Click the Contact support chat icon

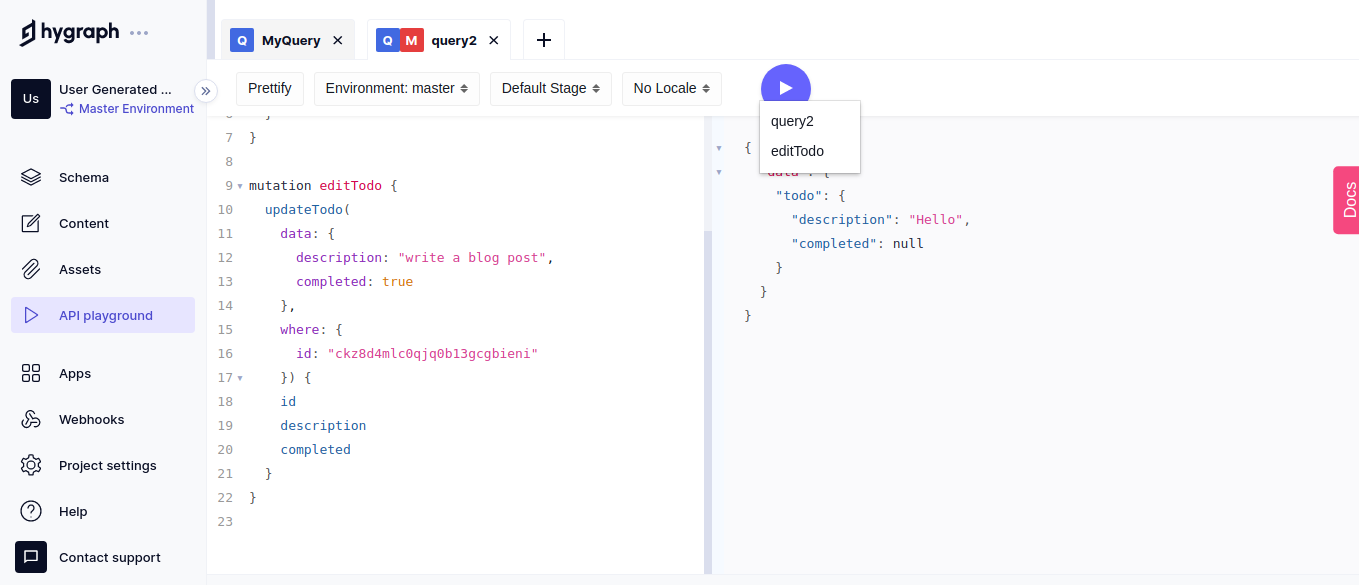coord(31,557)
